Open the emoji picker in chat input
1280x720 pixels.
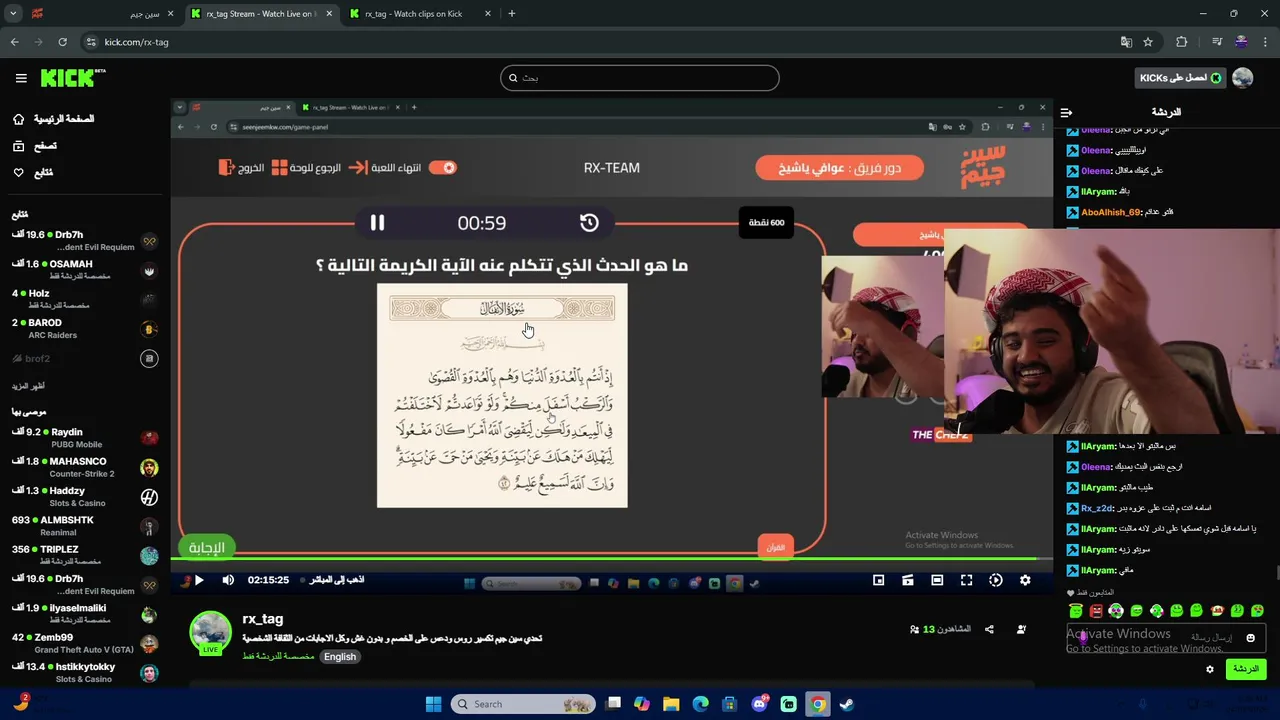(1250, 638)
